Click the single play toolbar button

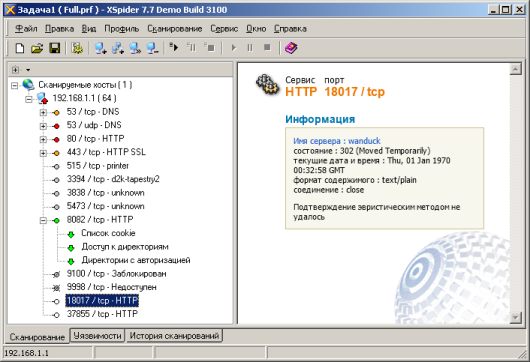coord(233,48)
